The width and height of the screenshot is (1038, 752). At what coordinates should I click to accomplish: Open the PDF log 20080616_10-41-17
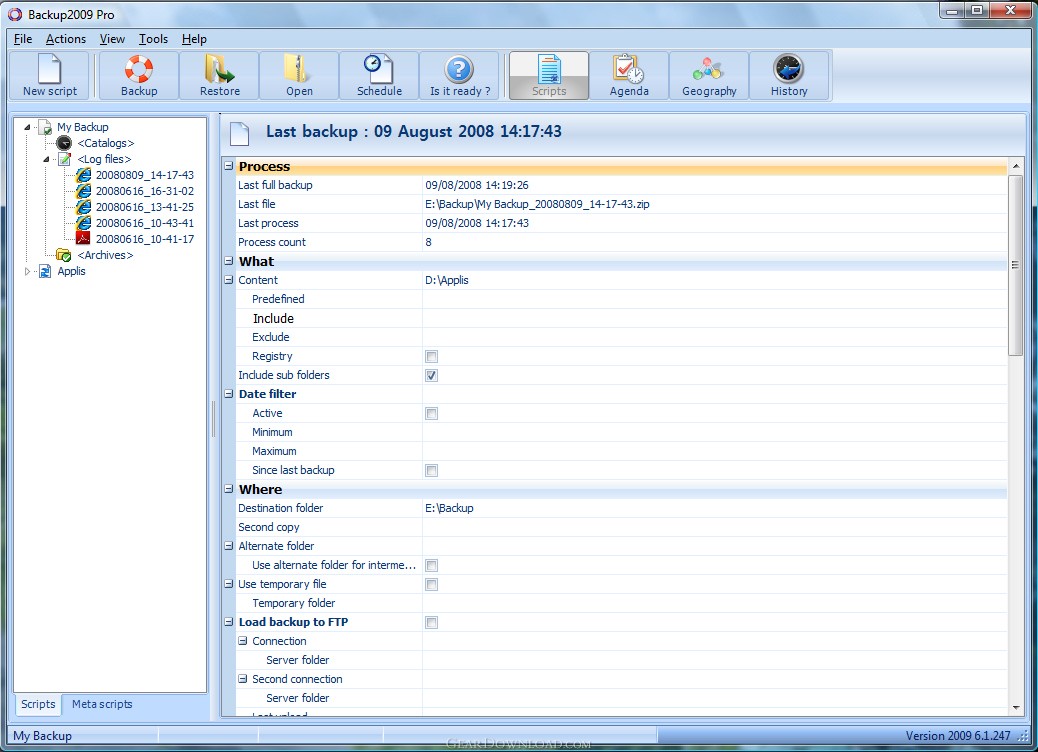pos(144,239)
